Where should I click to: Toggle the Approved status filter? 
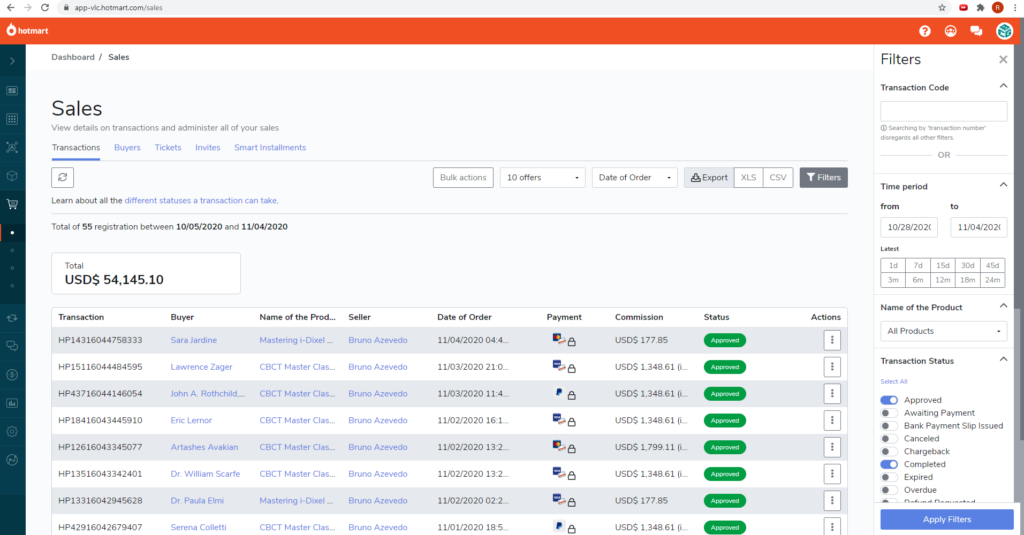pyautogui.click(x=889, y=400)
